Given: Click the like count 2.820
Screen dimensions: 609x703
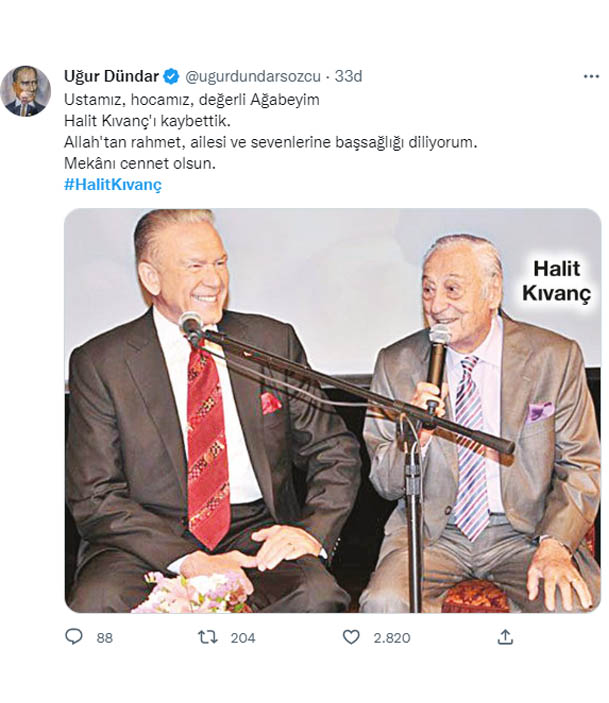Looking at the screenshot, I should tap(392, 638).
